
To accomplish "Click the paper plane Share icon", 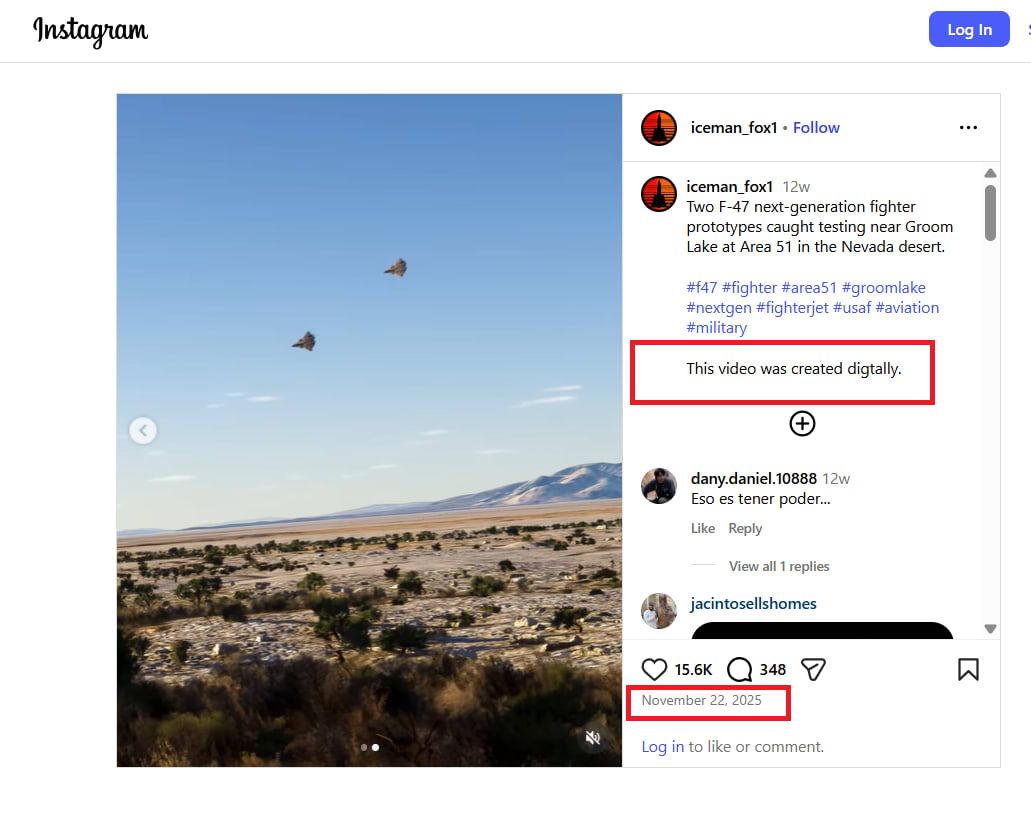I will click(x=814, y=669).
